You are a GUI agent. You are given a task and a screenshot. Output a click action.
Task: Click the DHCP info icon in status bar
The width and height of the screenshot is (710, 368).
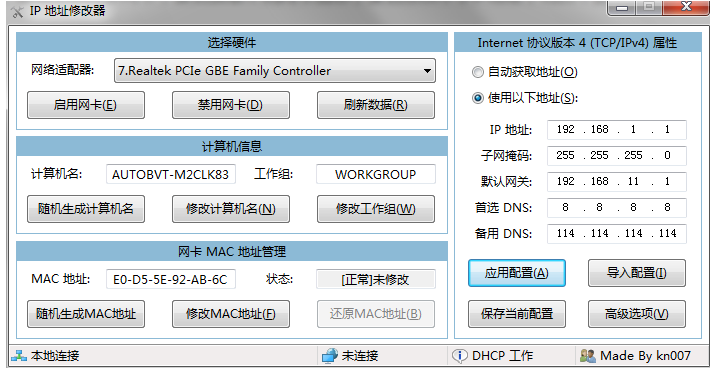point(460,356)
